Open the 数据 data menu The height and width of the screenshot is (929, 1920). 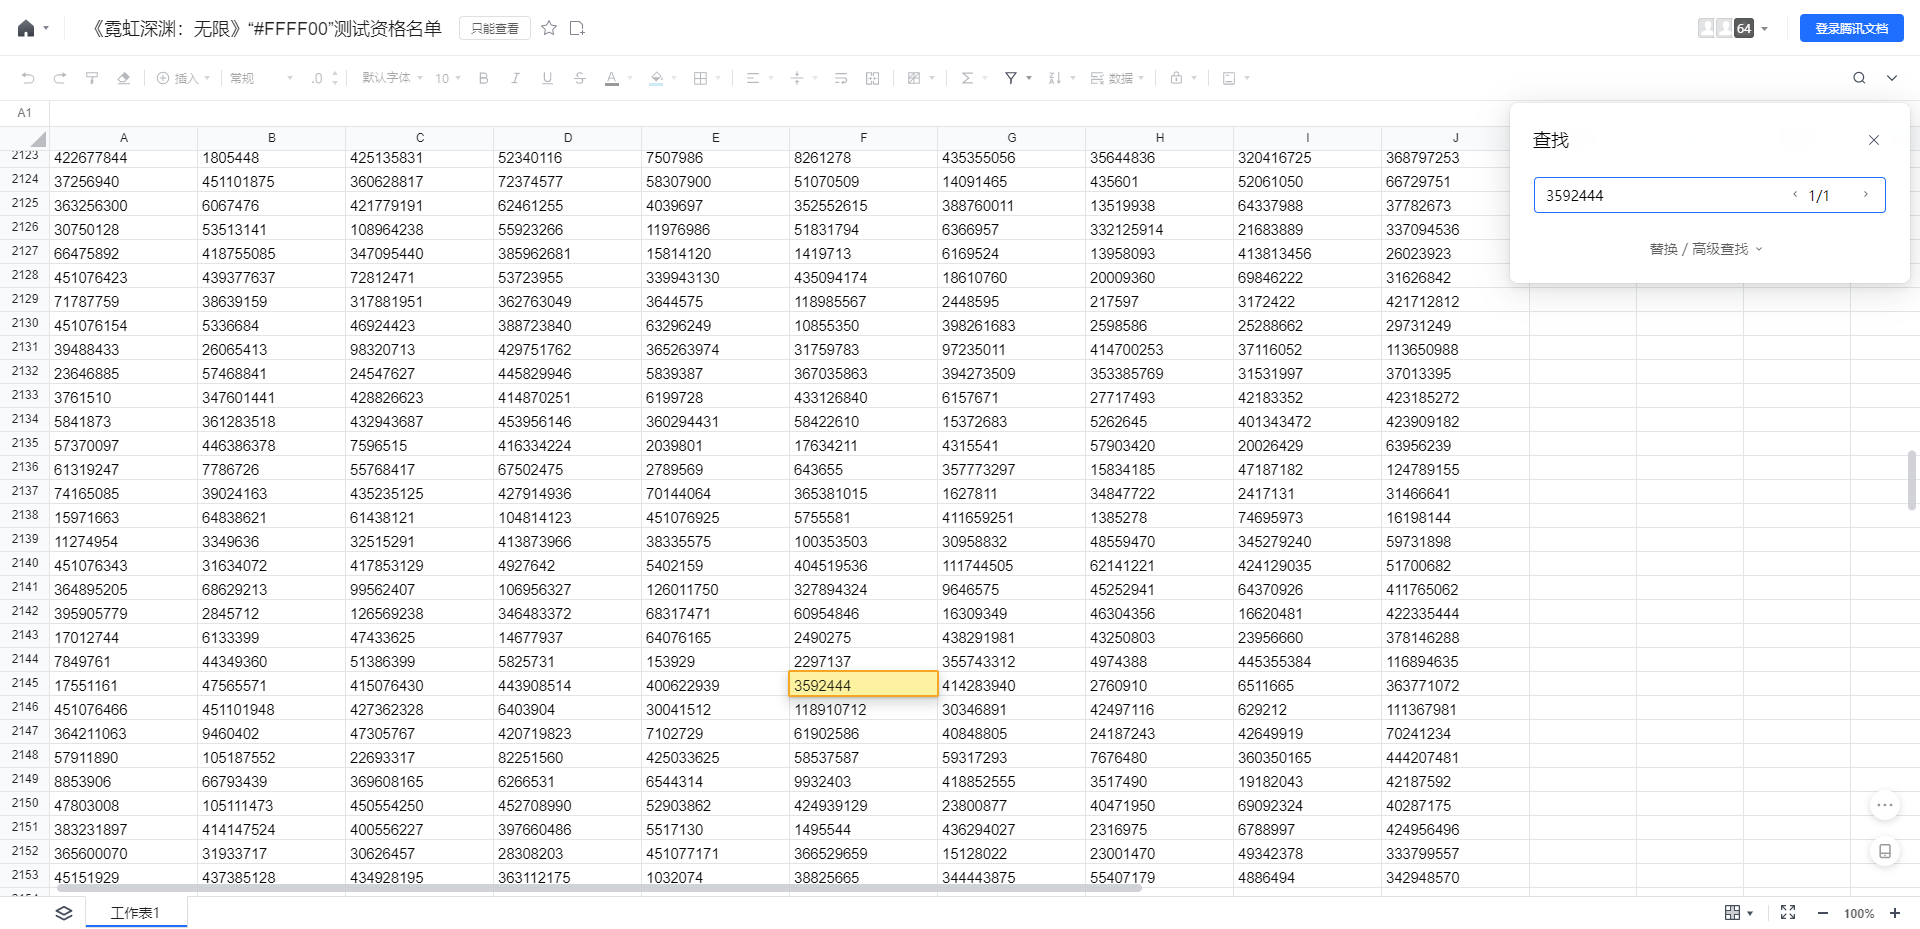(x=1117, y=78)
